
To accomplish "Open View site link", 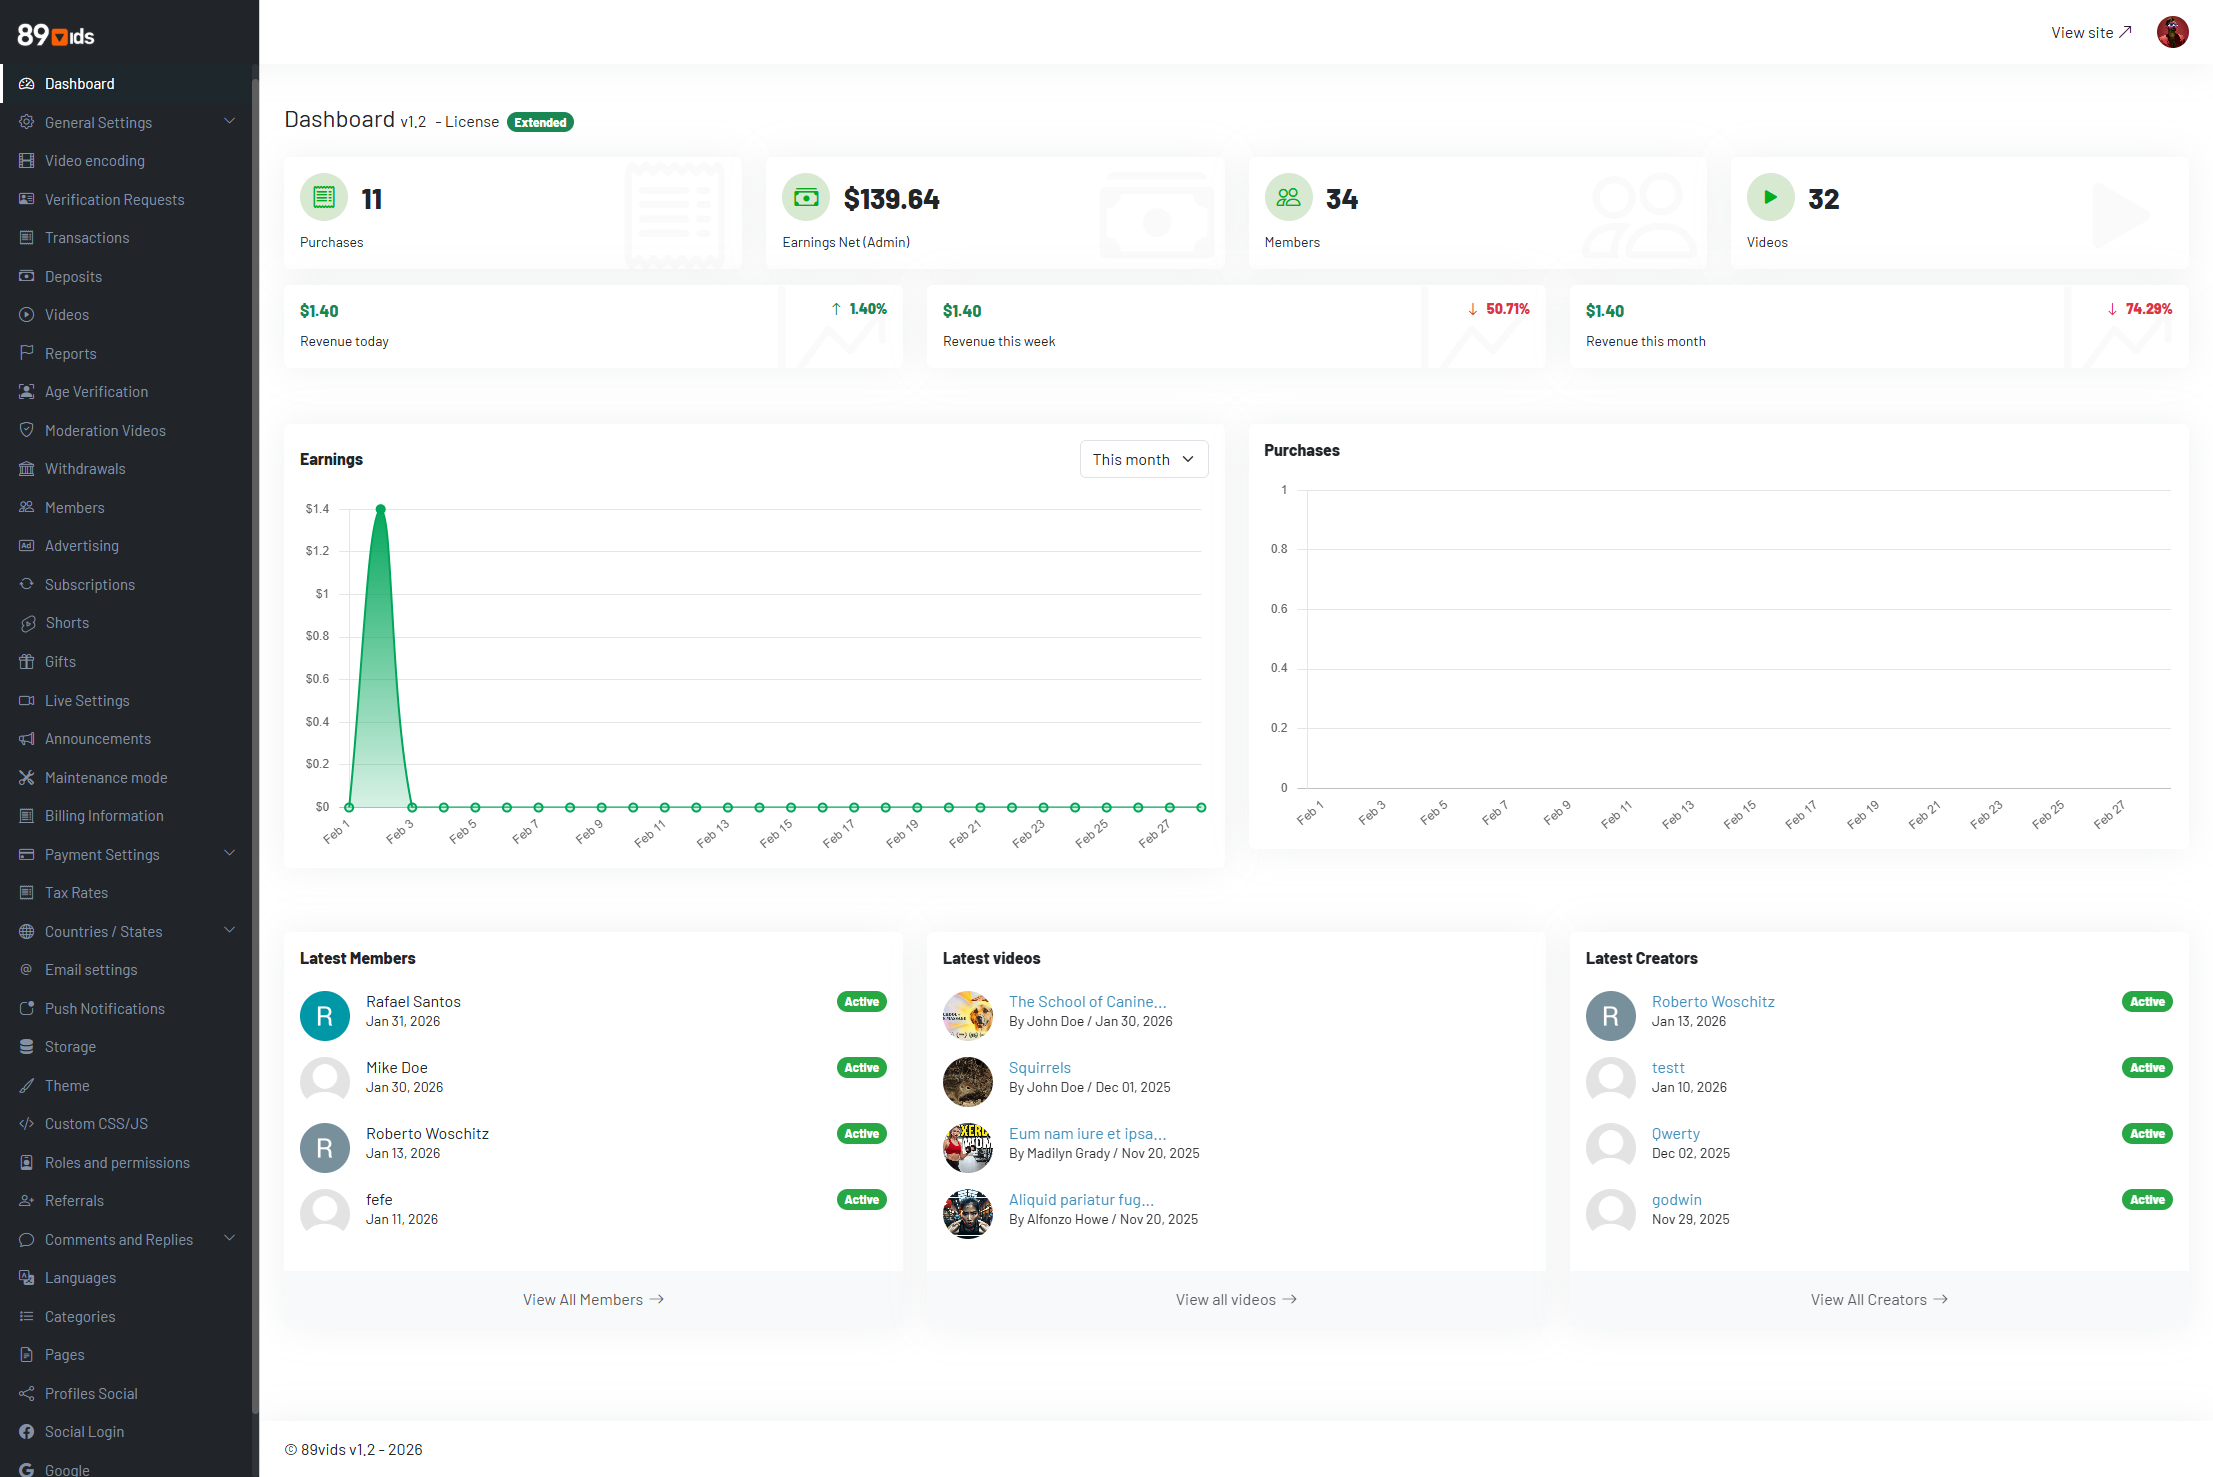I will click(2091, 32).
